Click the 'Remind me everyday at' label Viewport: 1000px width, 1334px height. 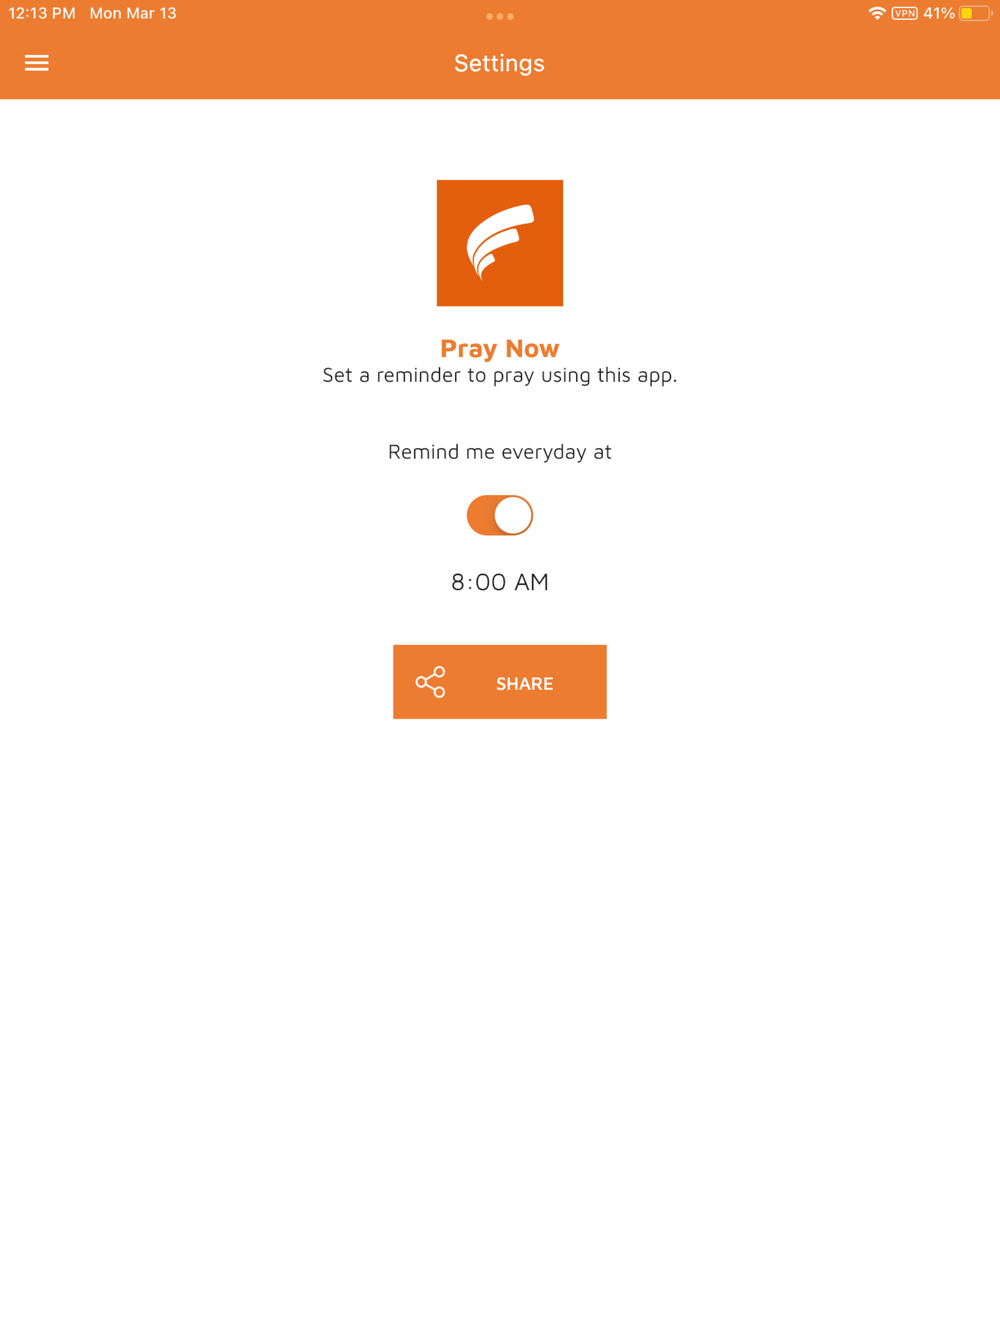(500, 452)
